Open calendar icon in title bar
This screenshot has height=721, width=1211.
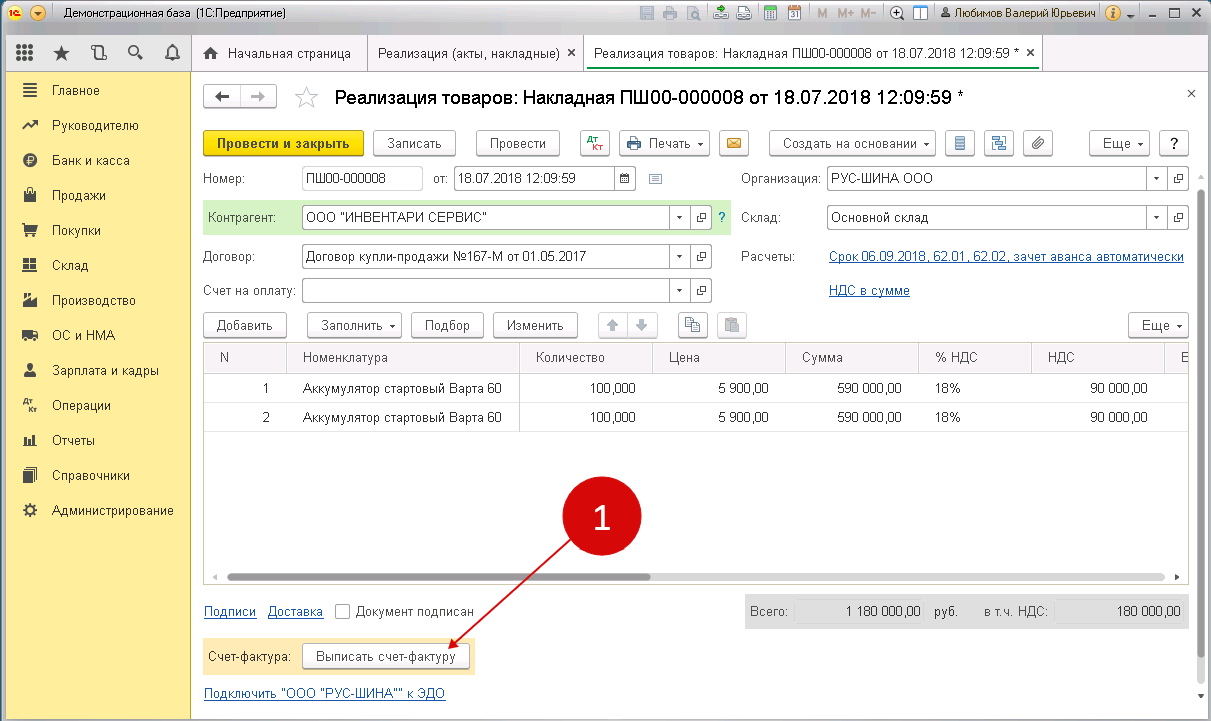click(x=794, y=13)
